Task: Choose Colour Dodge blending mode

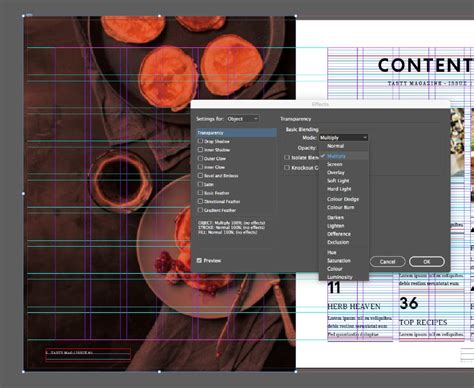Action: [x=344, y=199]
